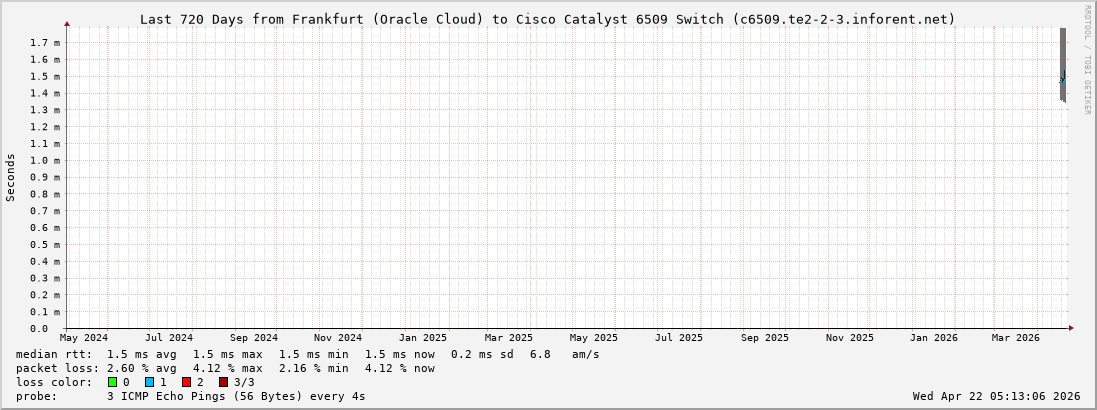Select the Jul 2025 time axis label

[678, 338]
